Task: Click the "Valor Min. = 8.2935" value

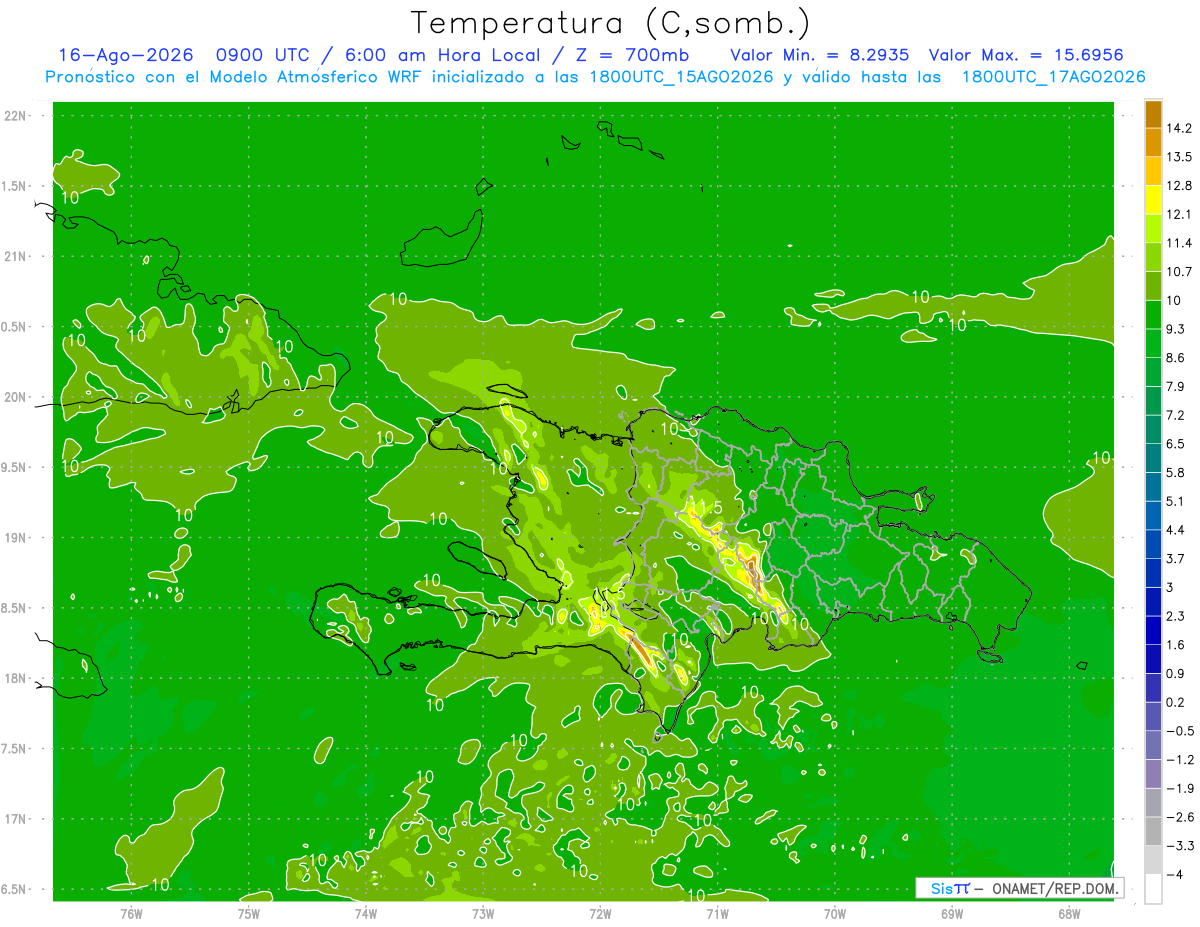Action: click(x=820, y=55)
